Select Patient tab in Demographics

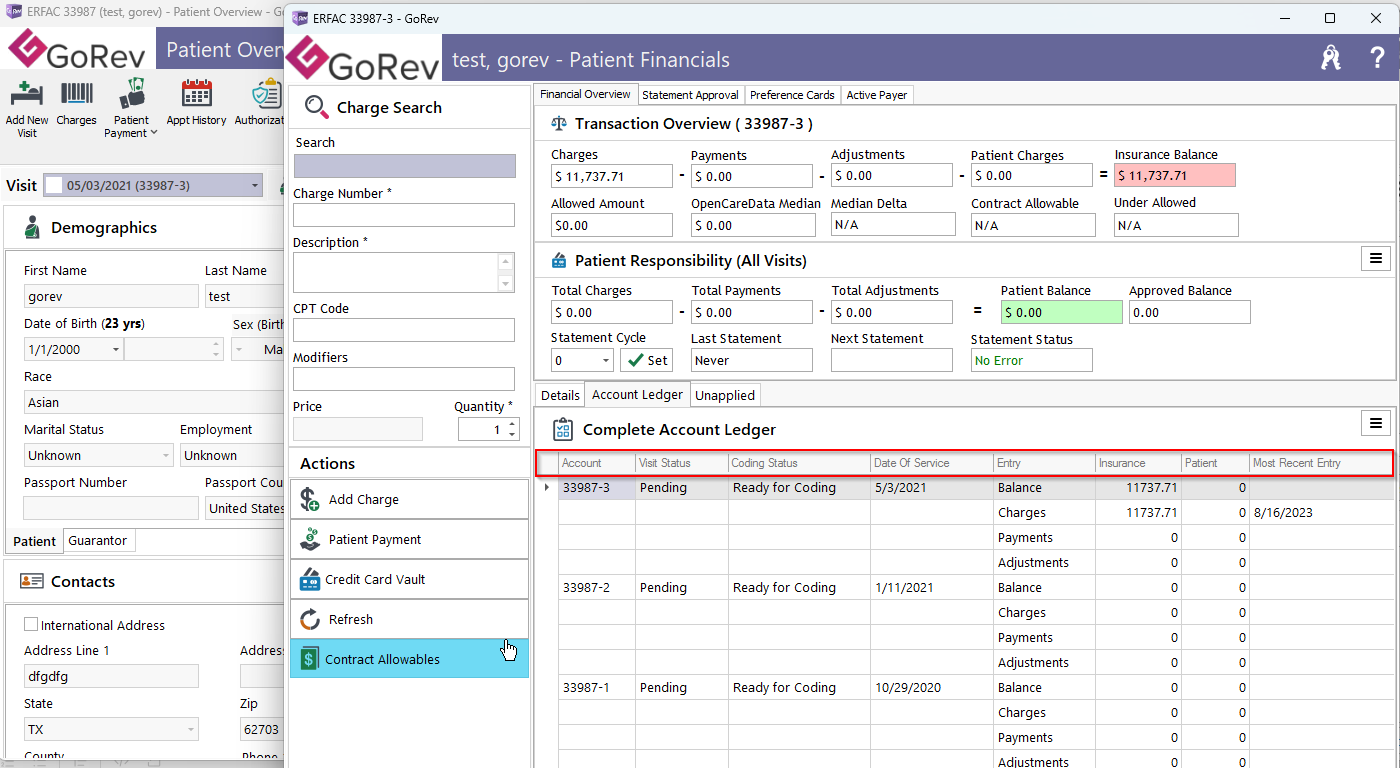coord(34,541)
